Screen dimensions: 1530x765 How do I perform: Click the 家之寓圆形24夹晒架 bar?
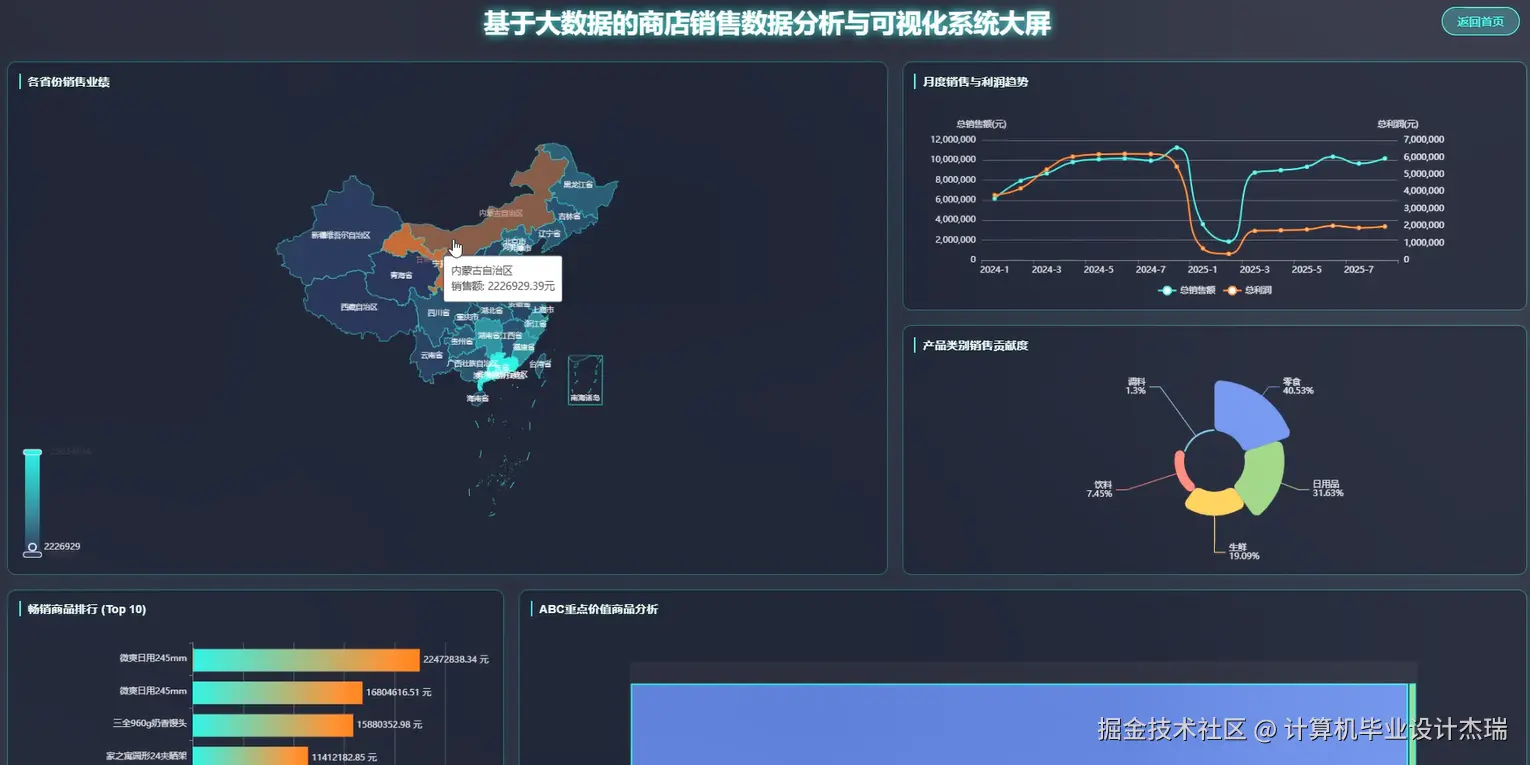pos(250,756)
